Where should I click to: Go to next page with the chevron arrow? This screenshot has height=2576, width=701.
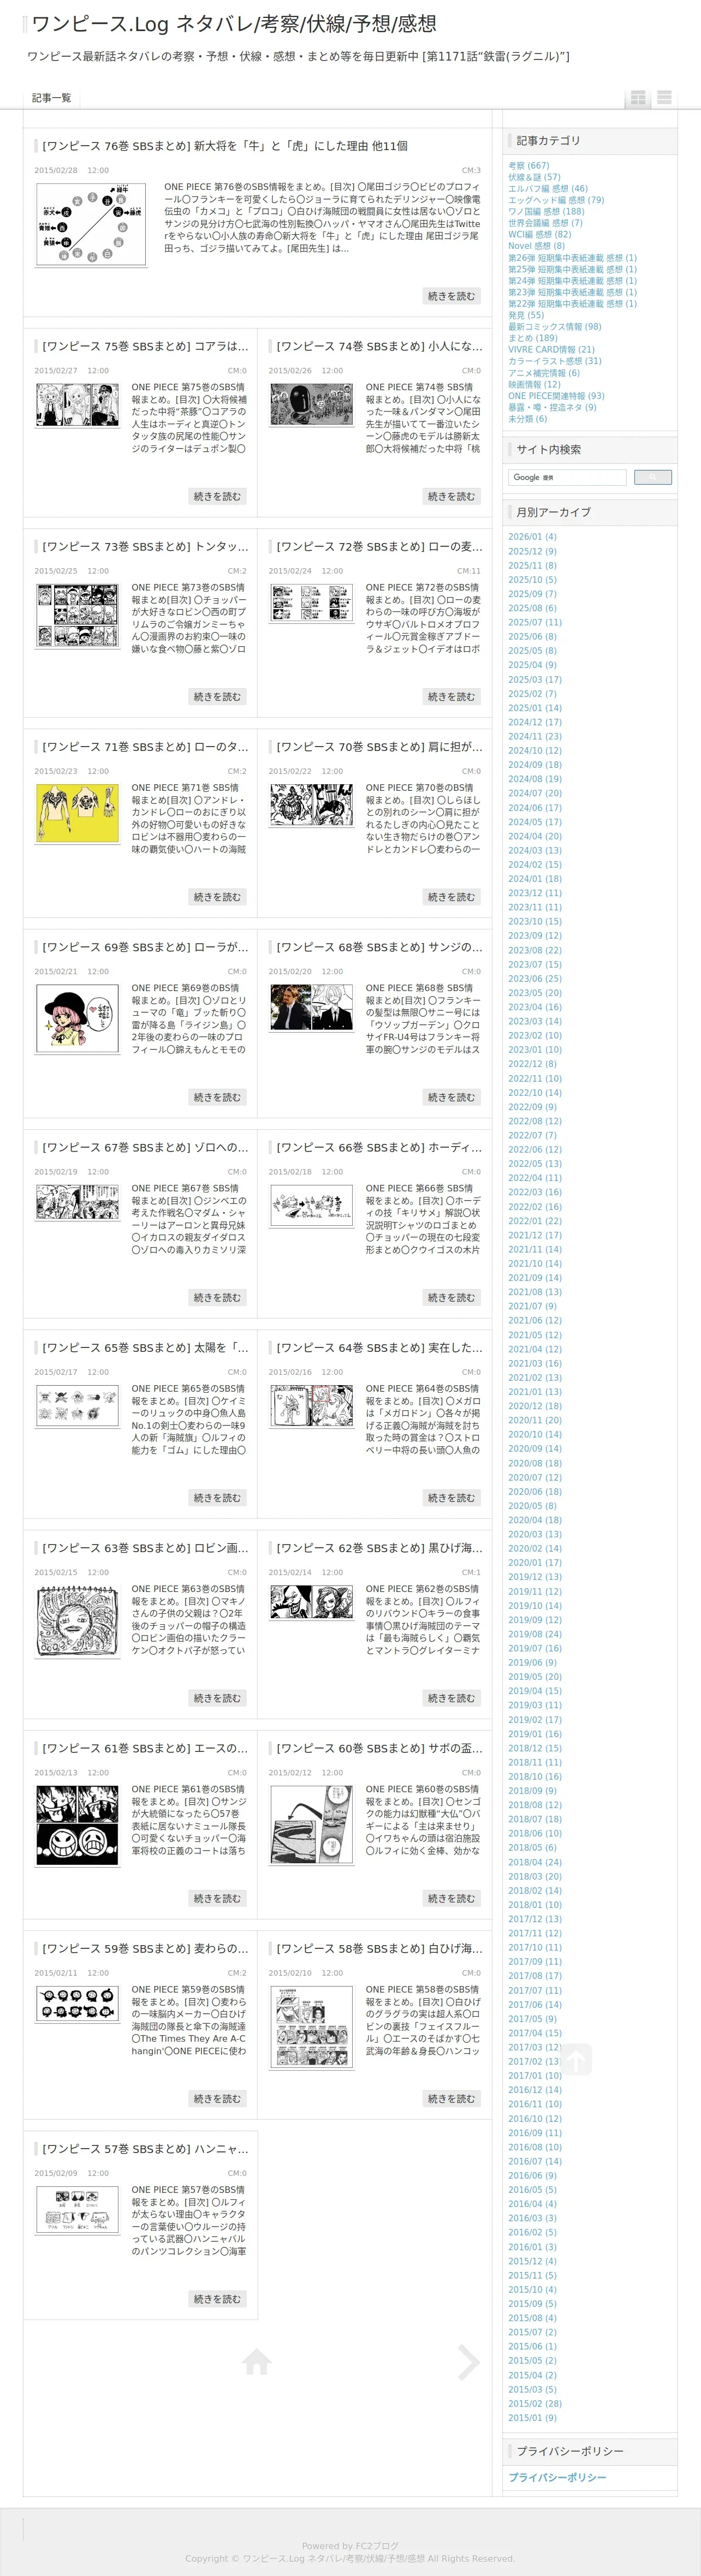point(468,2362)
